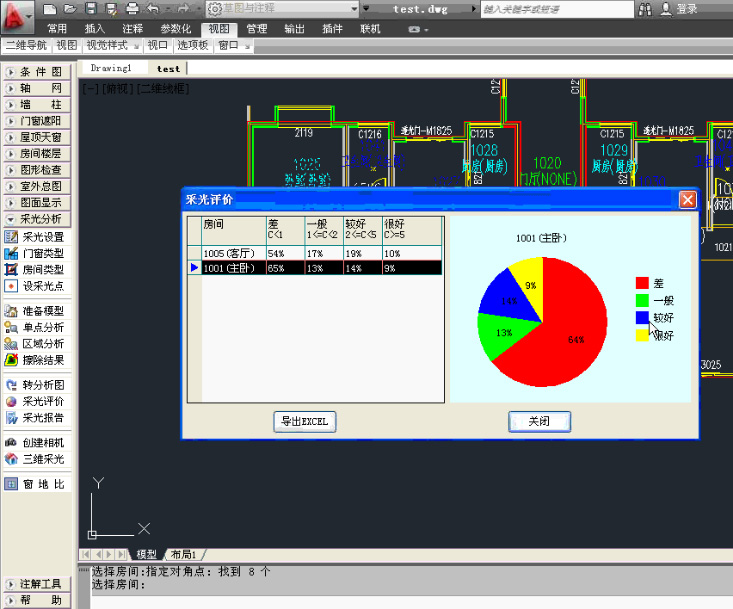Click the red 差 legend color swatch
733x609 pixels.
coord(642,283)
